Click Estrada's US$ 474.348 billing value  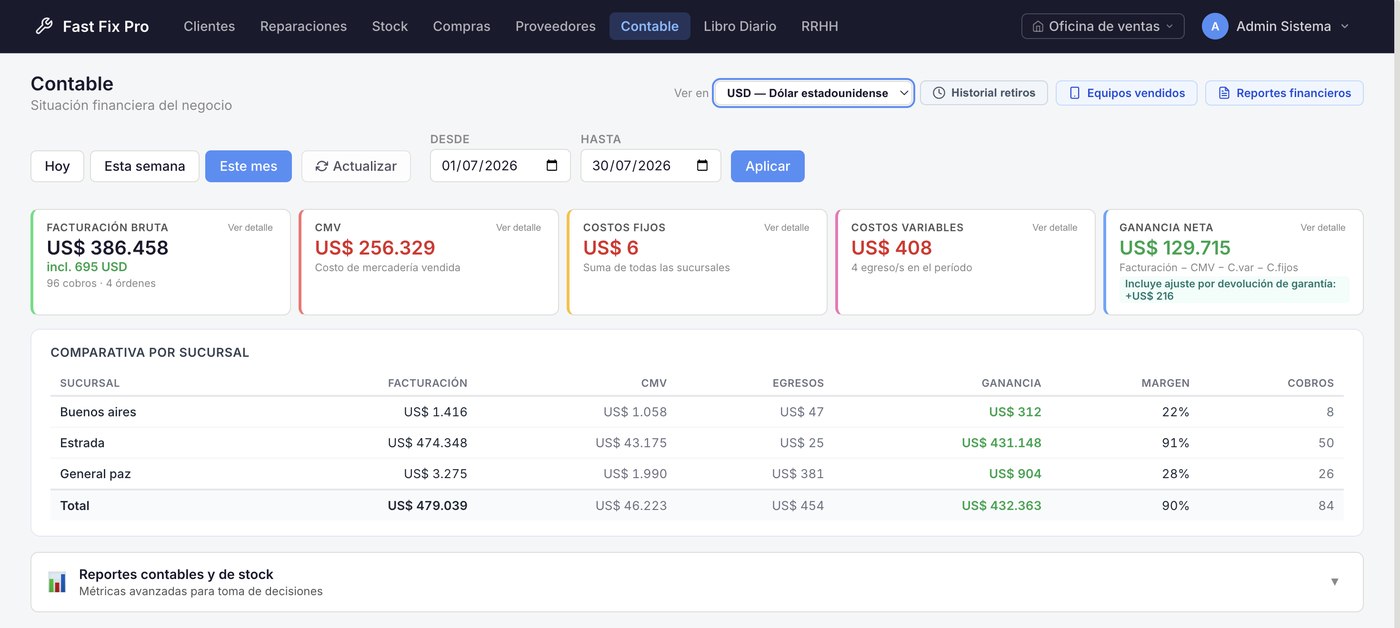click(x=428, y=443)
